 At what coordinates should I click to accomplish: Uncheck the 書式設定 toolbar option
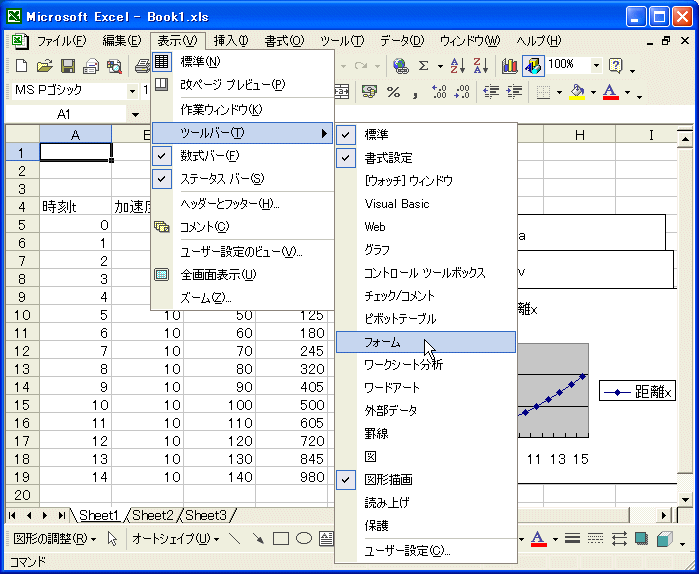pyautogui.click(x=426, y=157)
